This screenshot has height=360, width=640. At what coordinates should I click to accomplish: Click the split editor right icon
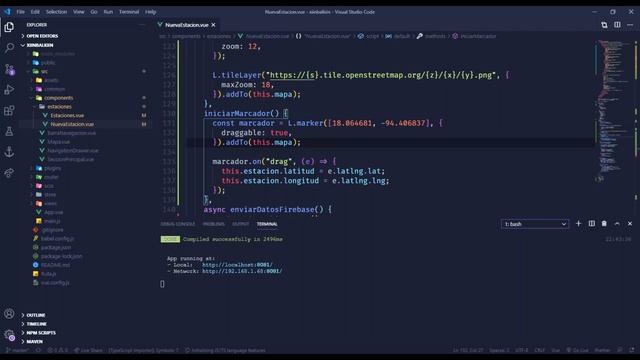point(617,25)
